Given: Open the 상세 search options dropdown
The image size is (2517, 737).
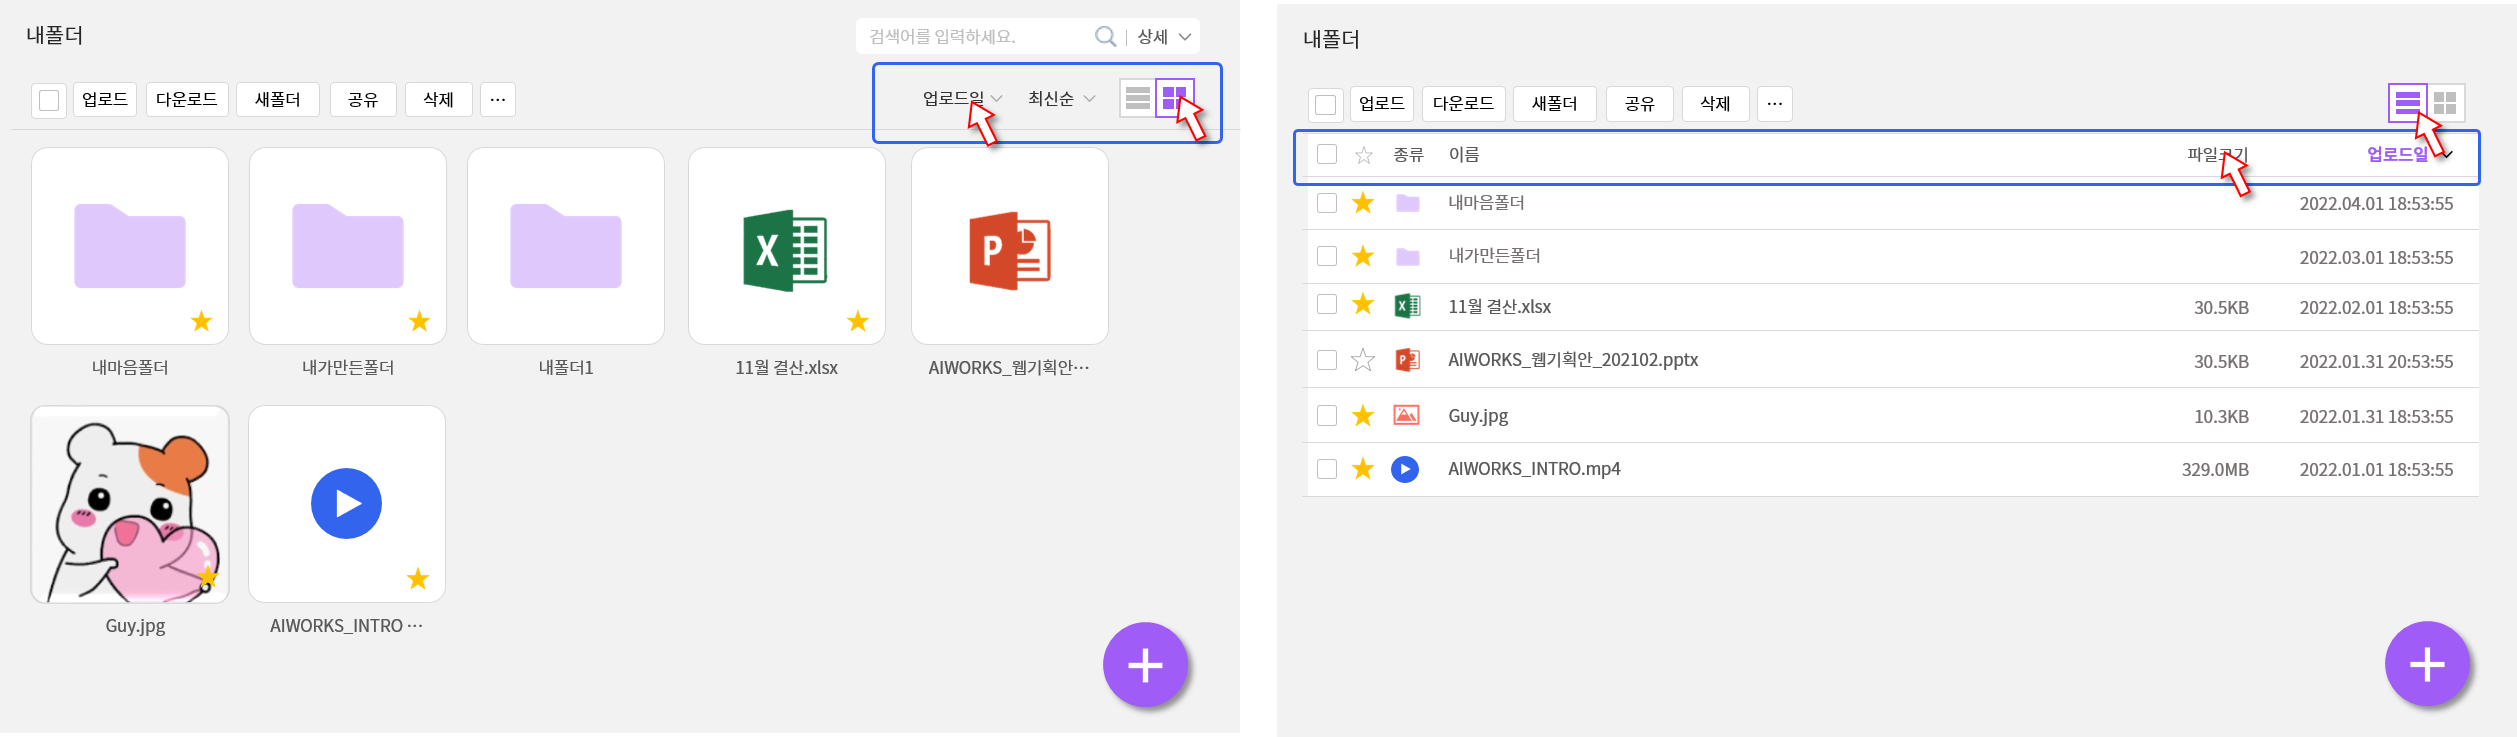Looking at the screenshot, I should coord(1164,37).
